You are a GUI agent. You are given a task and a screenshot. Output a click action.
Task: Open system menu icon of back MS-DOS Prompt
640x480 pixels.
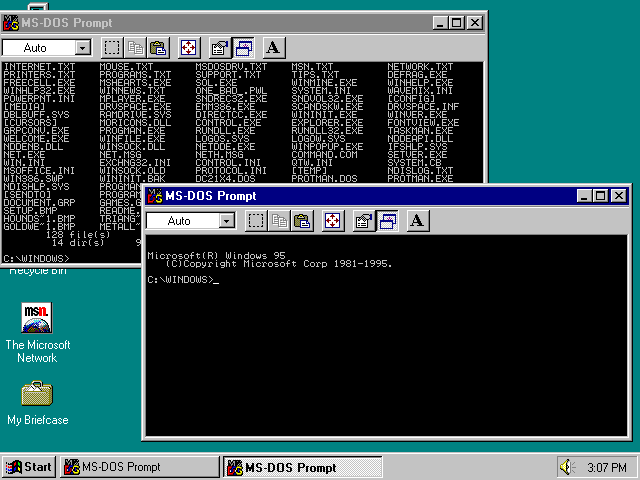click(x=11, y=23)
